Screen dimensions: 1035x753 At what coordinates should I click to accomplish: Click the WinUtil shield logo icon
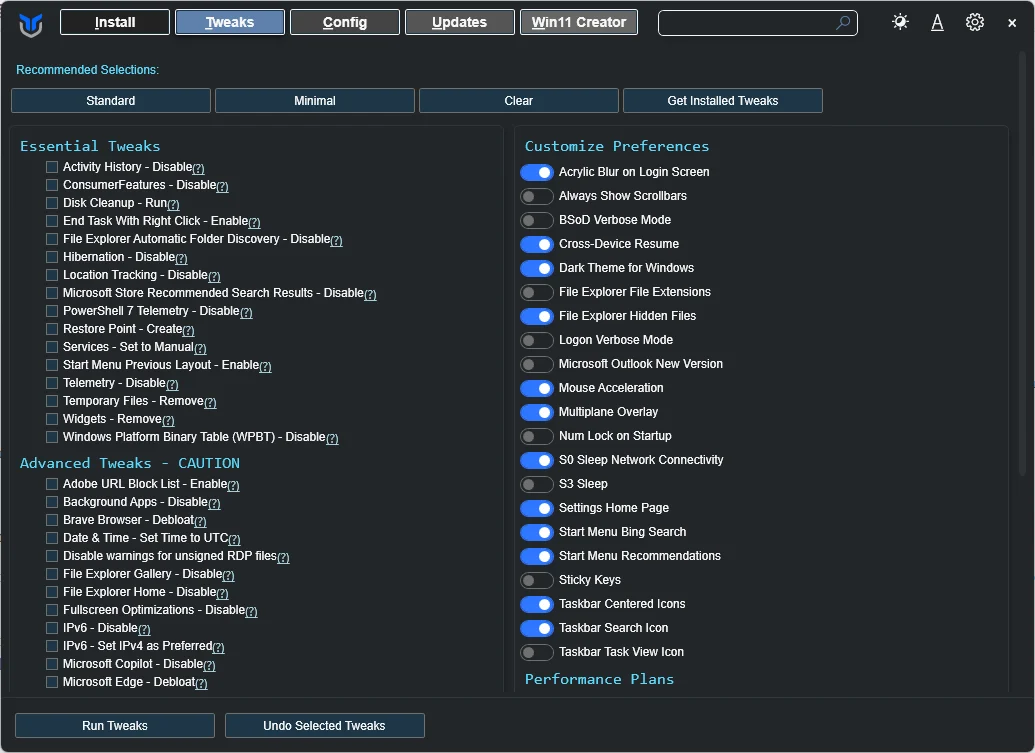[x=30, y=24]
